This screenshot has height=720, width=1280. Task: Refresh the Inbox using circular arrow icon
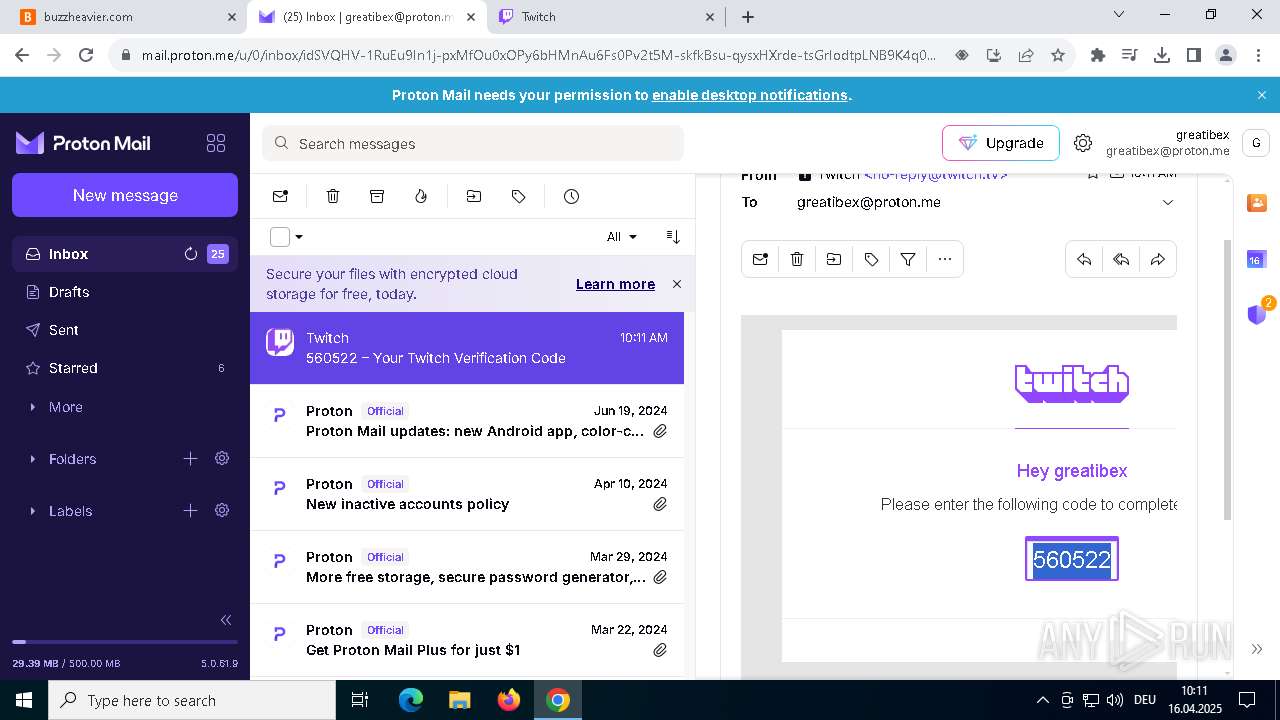click(x=190, y=254)
